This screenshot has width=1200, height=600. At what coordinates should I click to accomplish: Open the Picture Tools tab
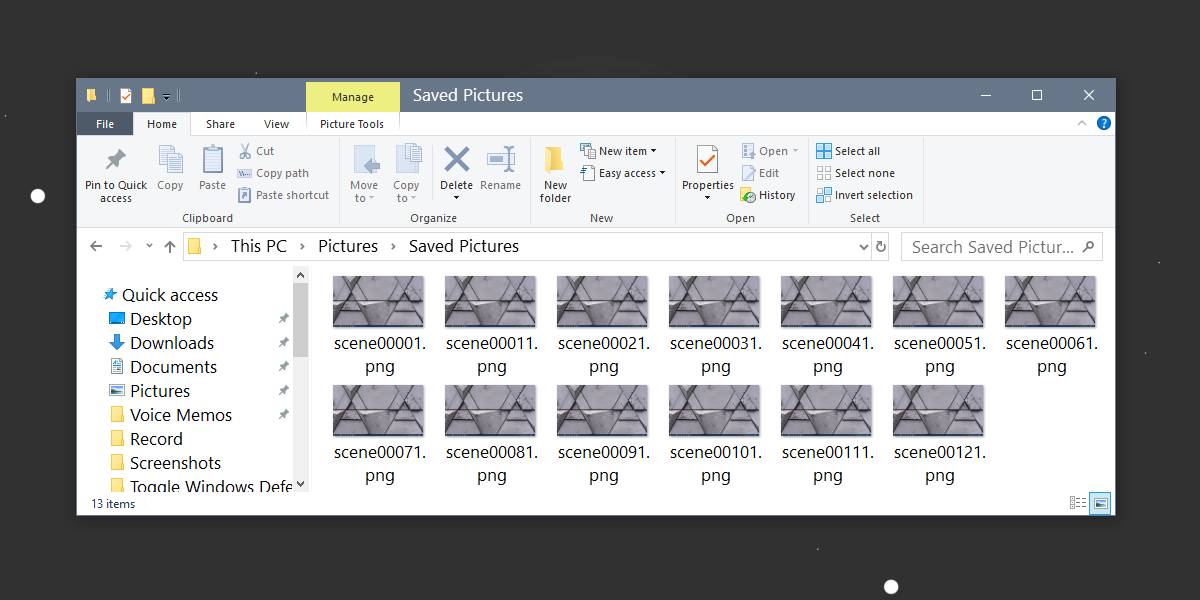coord(352,124)
